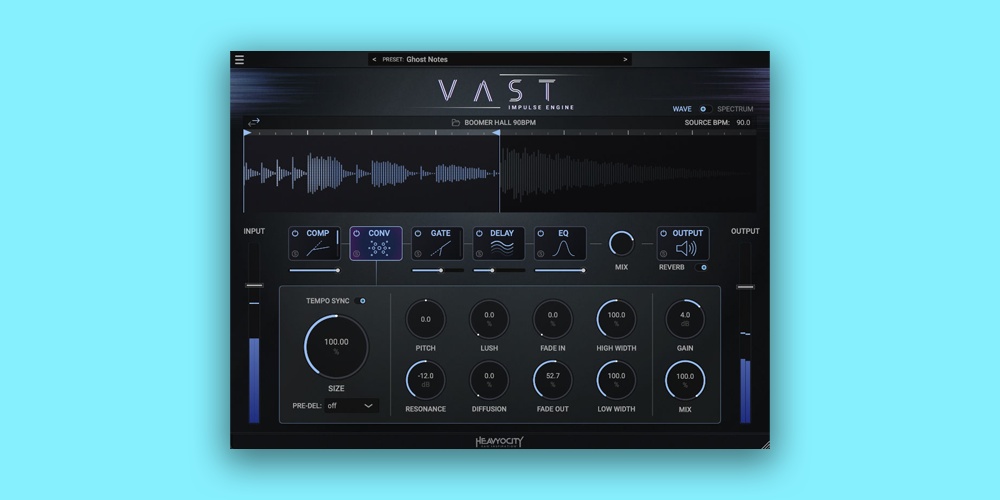The image size is (1000, 500).
Task: Enable the Tempo Sync toggle
Action: pos(361,300)
